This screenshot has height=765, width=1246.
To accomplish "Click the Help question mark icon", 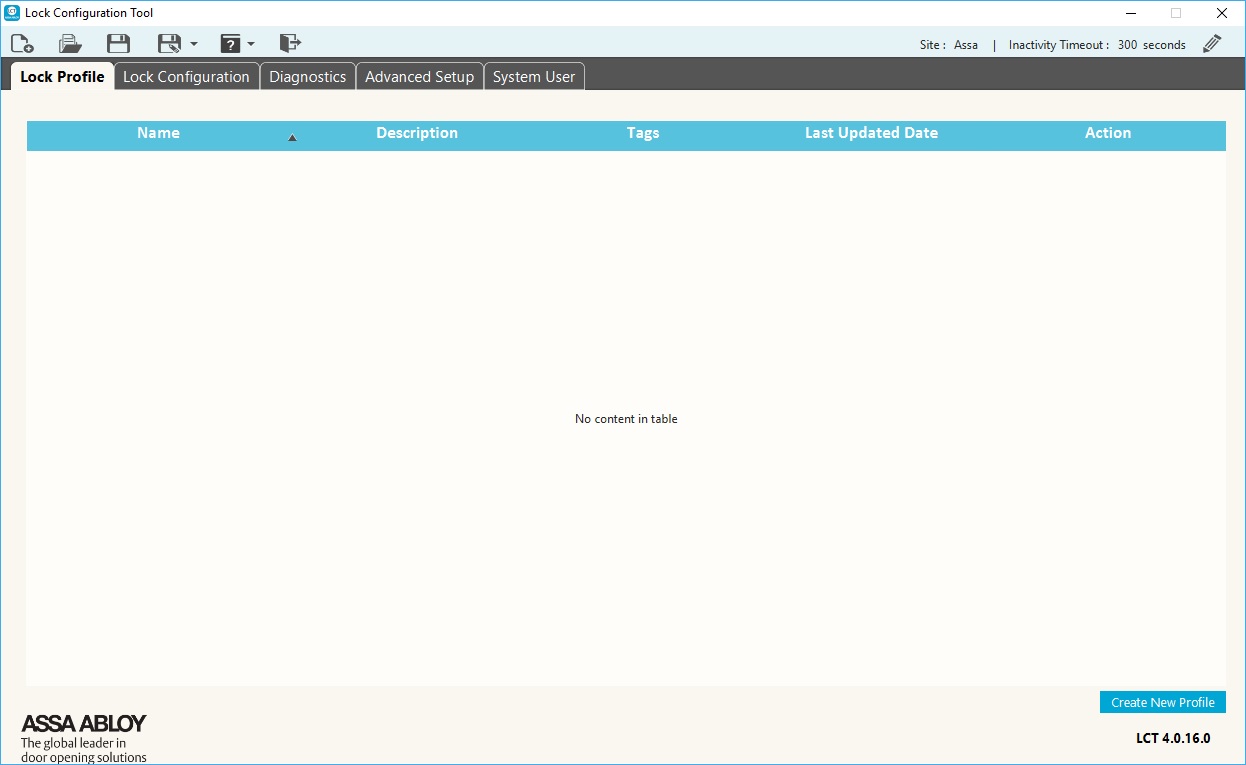I will tap(230, 43).
